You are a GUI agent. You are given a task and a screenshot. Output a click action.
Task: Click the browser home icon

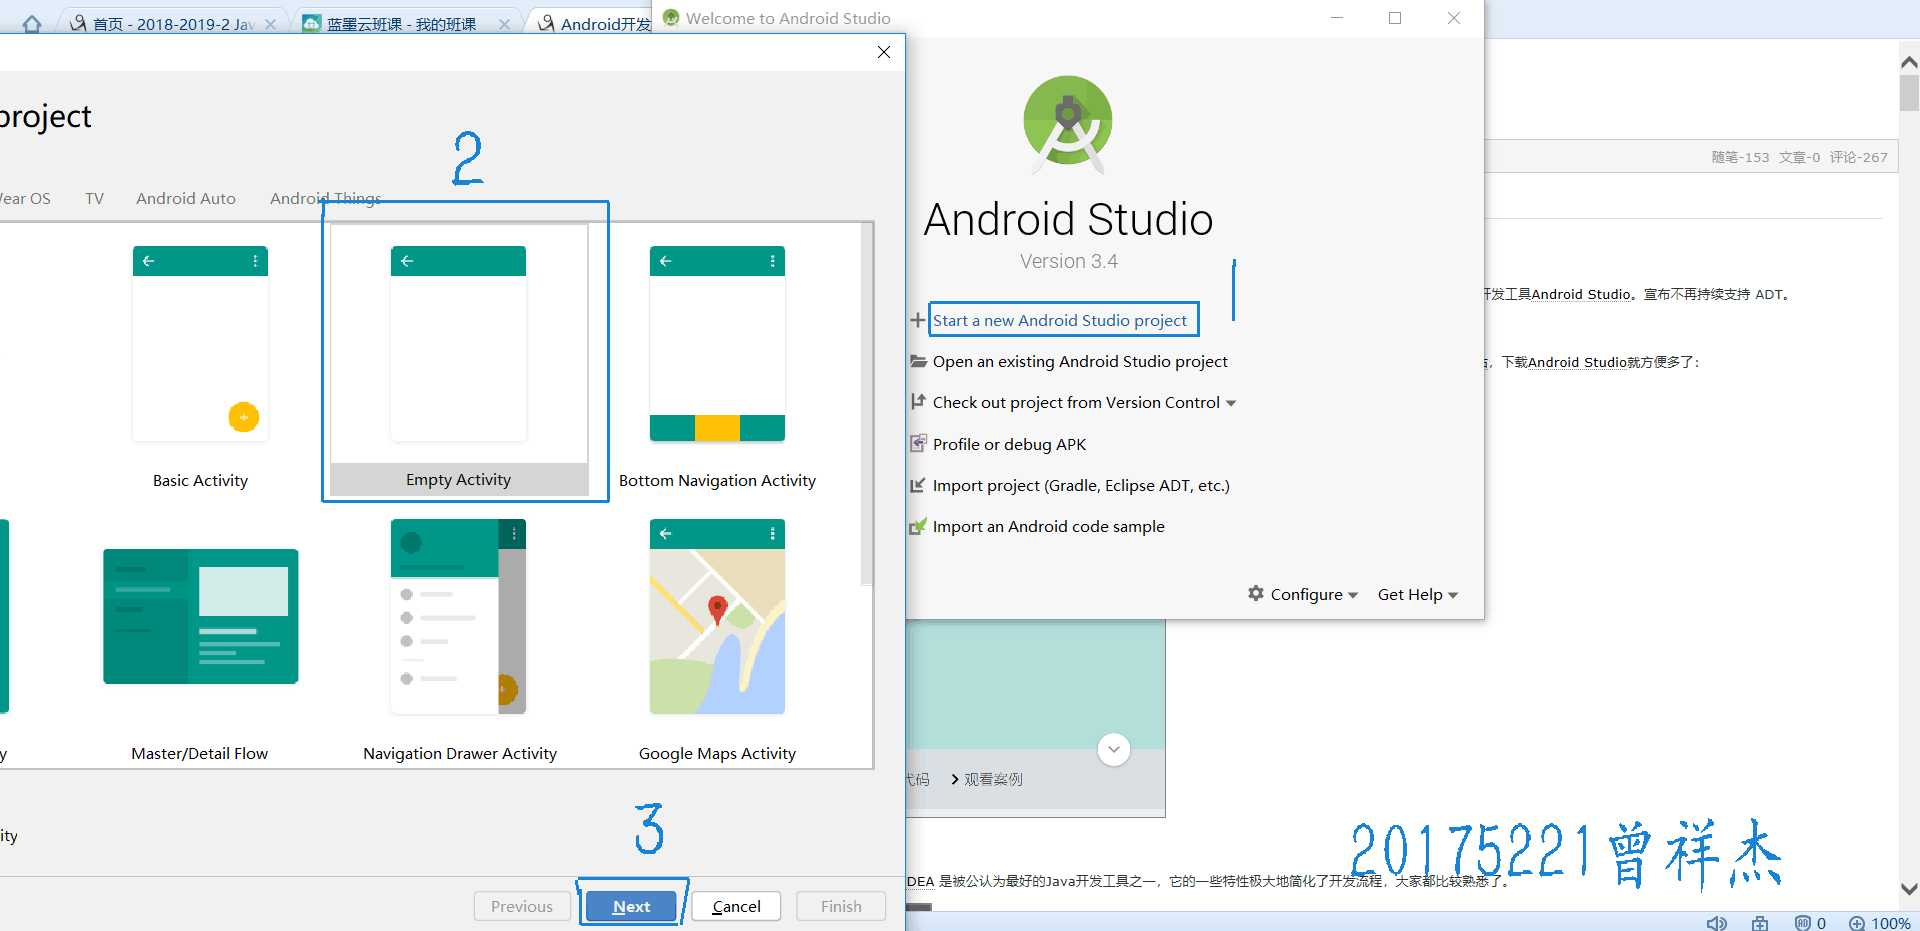tap(32, 24)
